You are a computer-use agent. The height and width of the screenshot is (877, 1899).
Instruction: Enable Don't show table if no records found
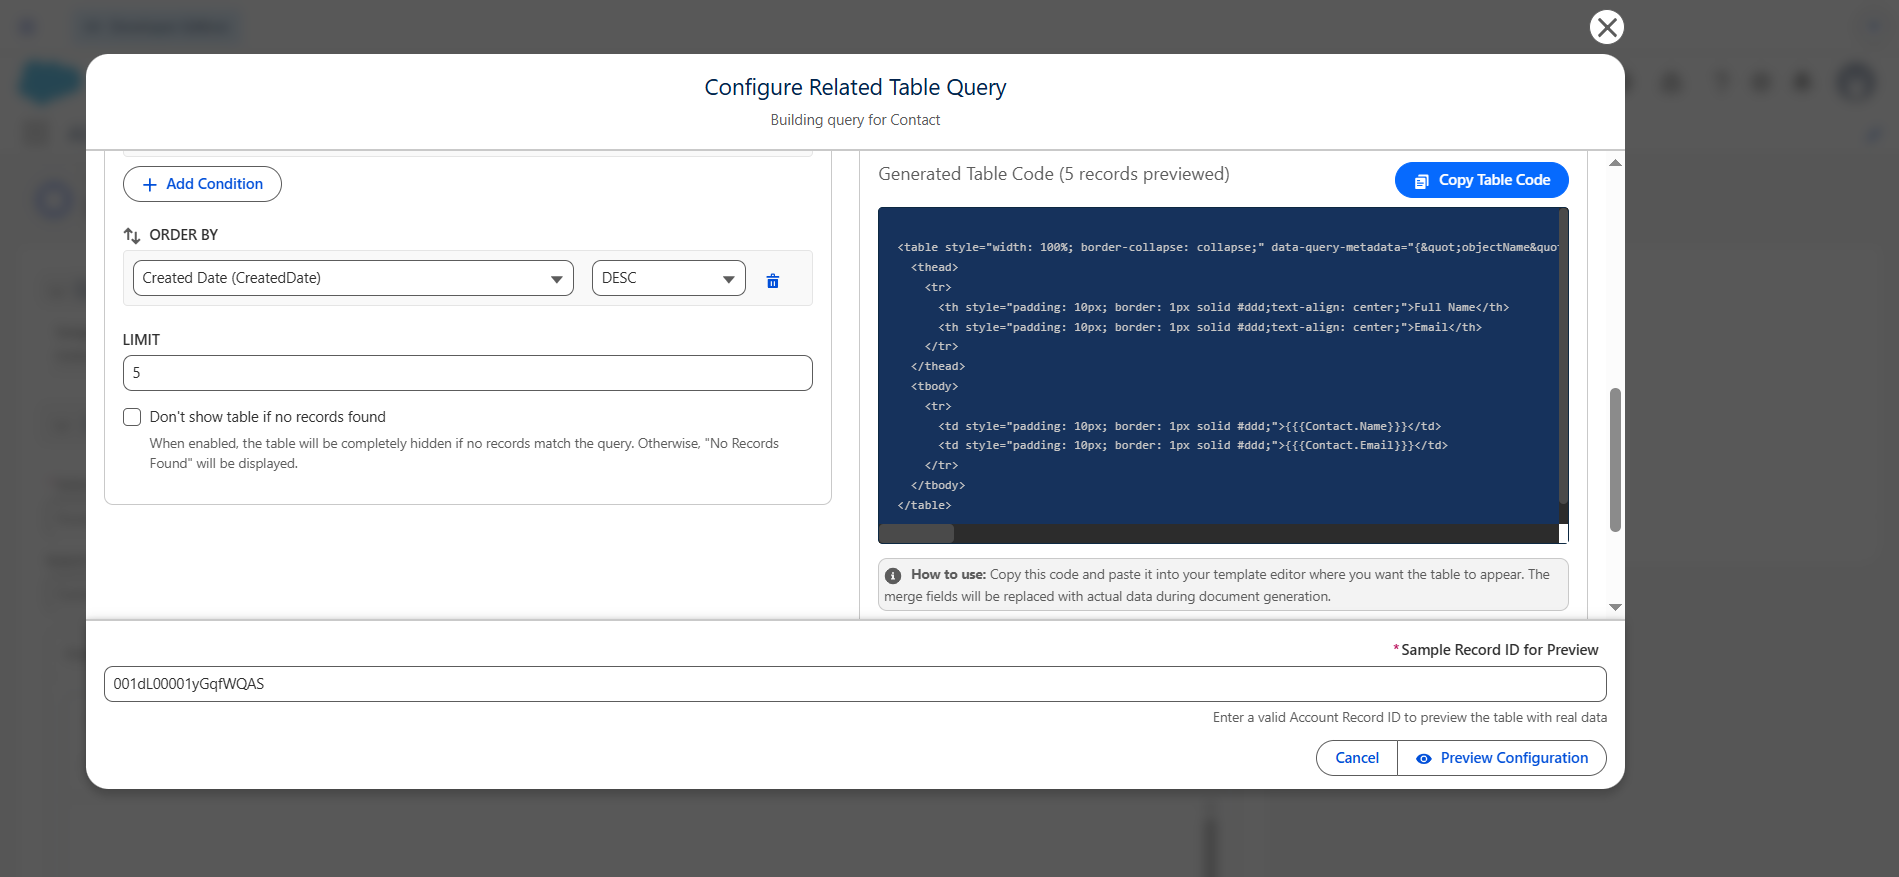pos(132,417)
